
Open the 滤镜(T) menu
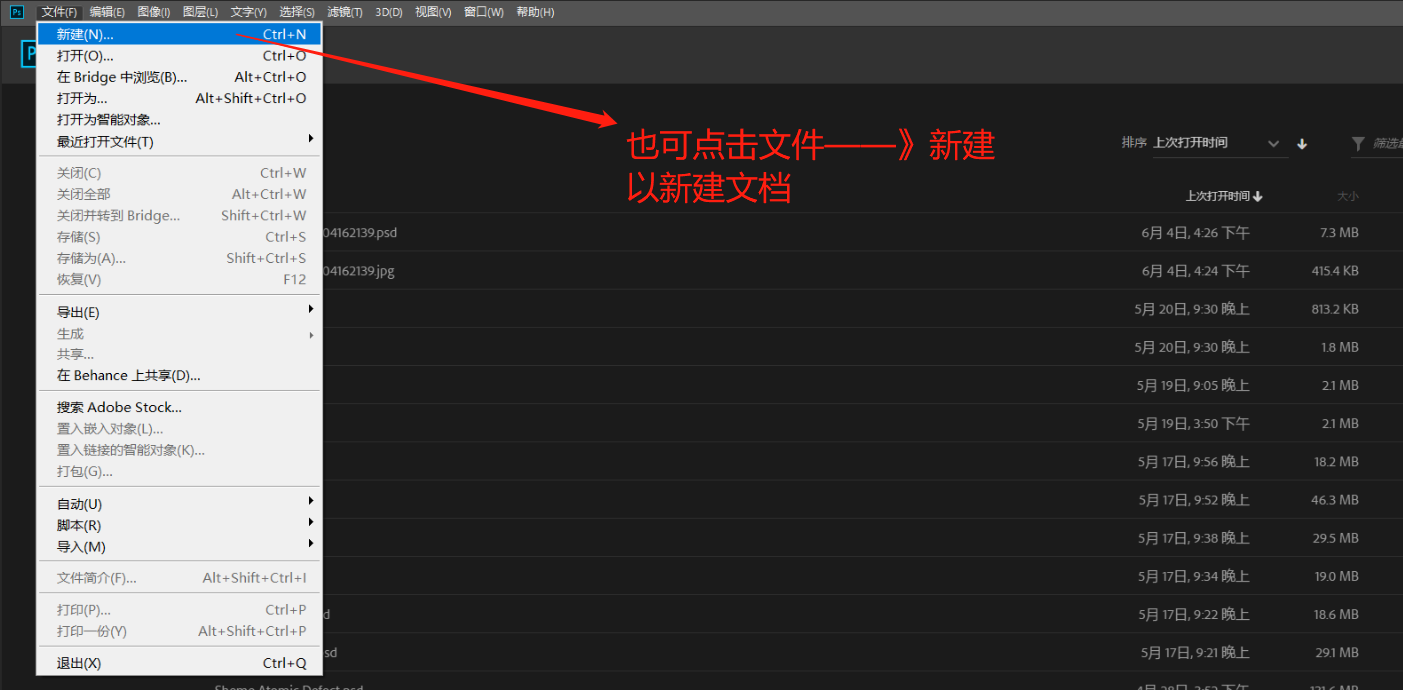[345, 12]
